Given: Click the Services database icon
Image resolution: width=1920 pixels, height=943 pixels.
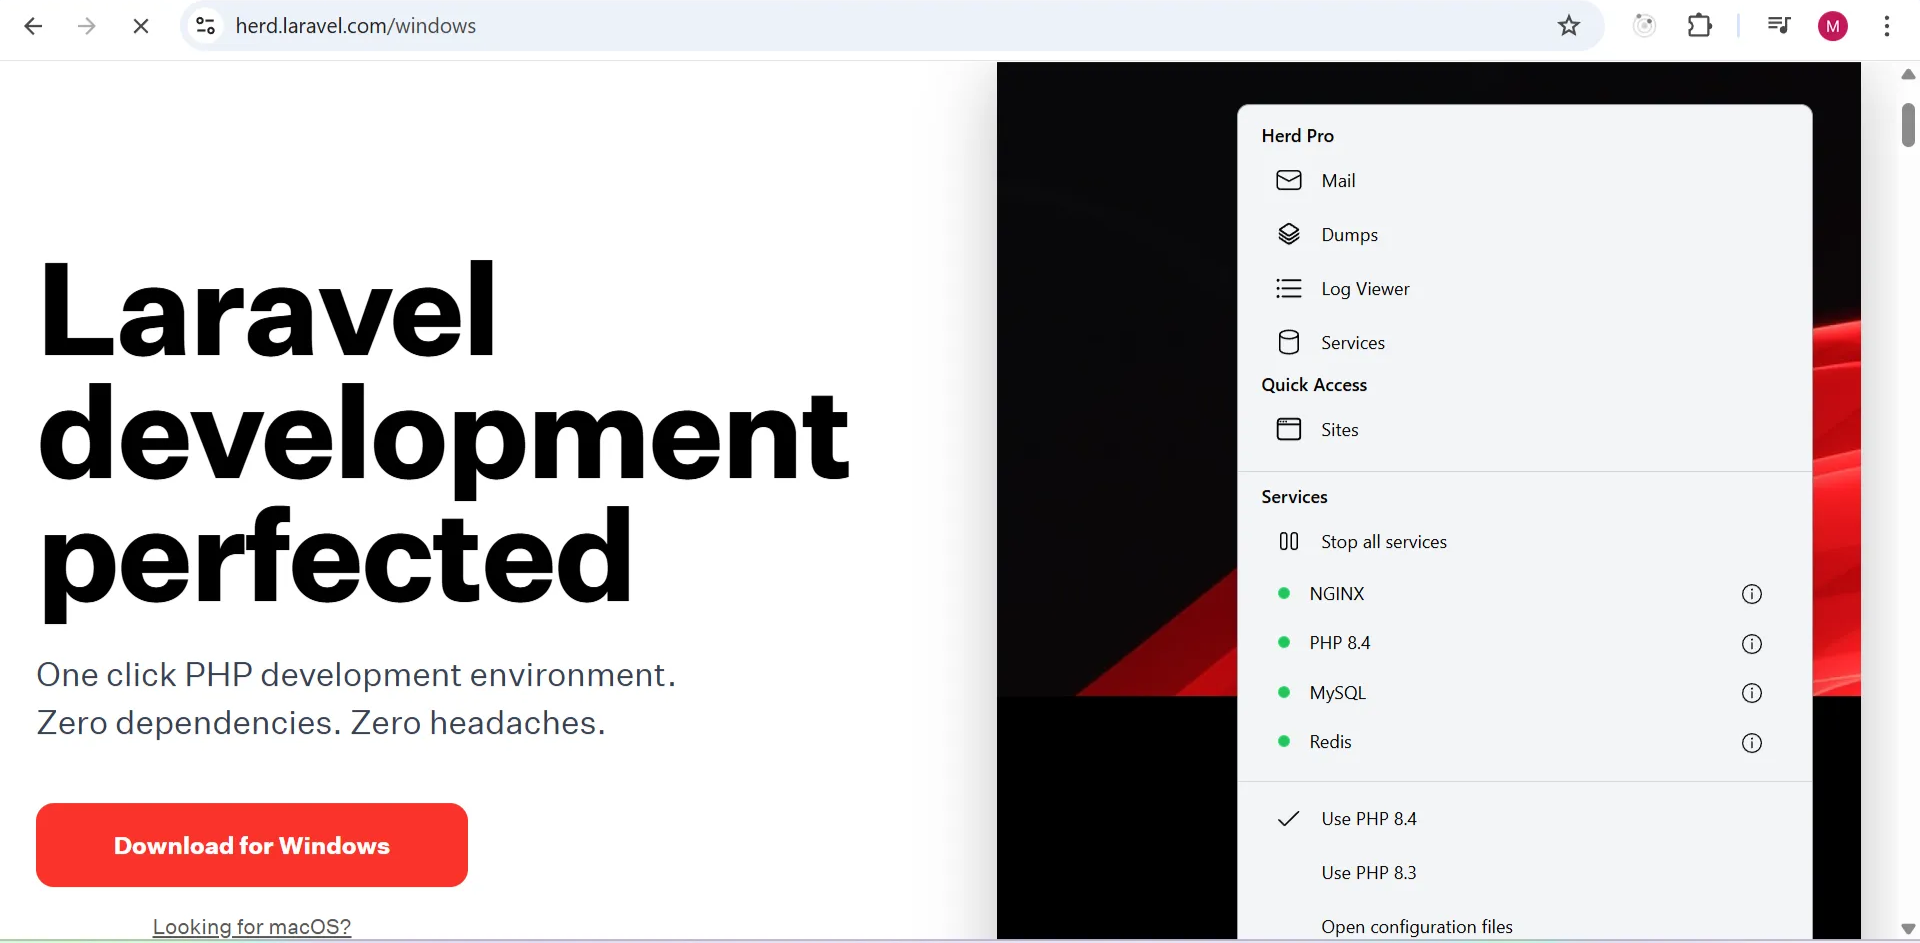Looking at the screenshot, I should (1289, 343).
